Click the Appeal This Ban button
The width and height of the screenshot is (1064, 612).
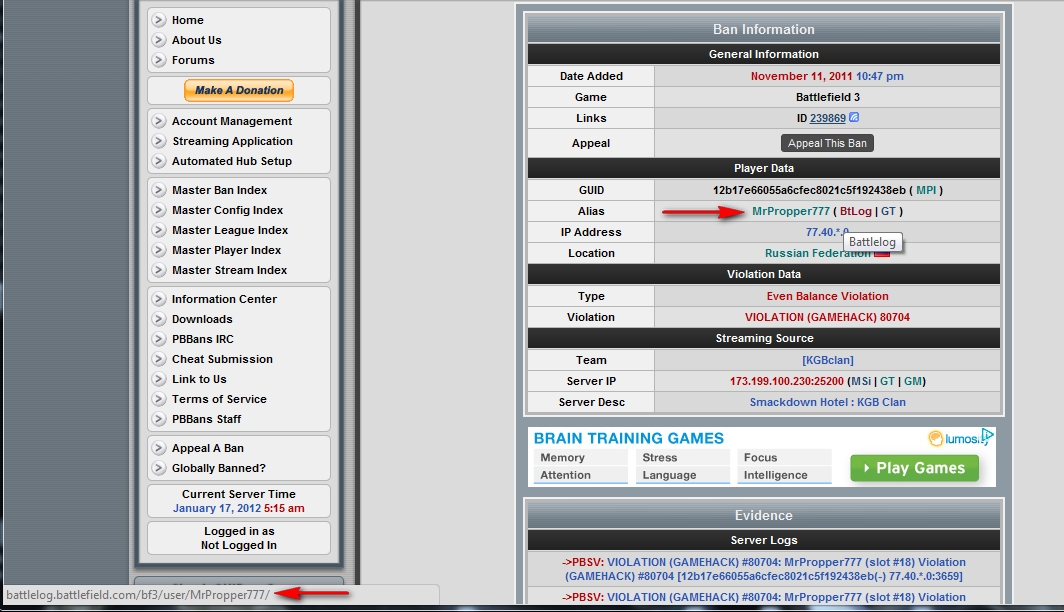pos(827,143)
